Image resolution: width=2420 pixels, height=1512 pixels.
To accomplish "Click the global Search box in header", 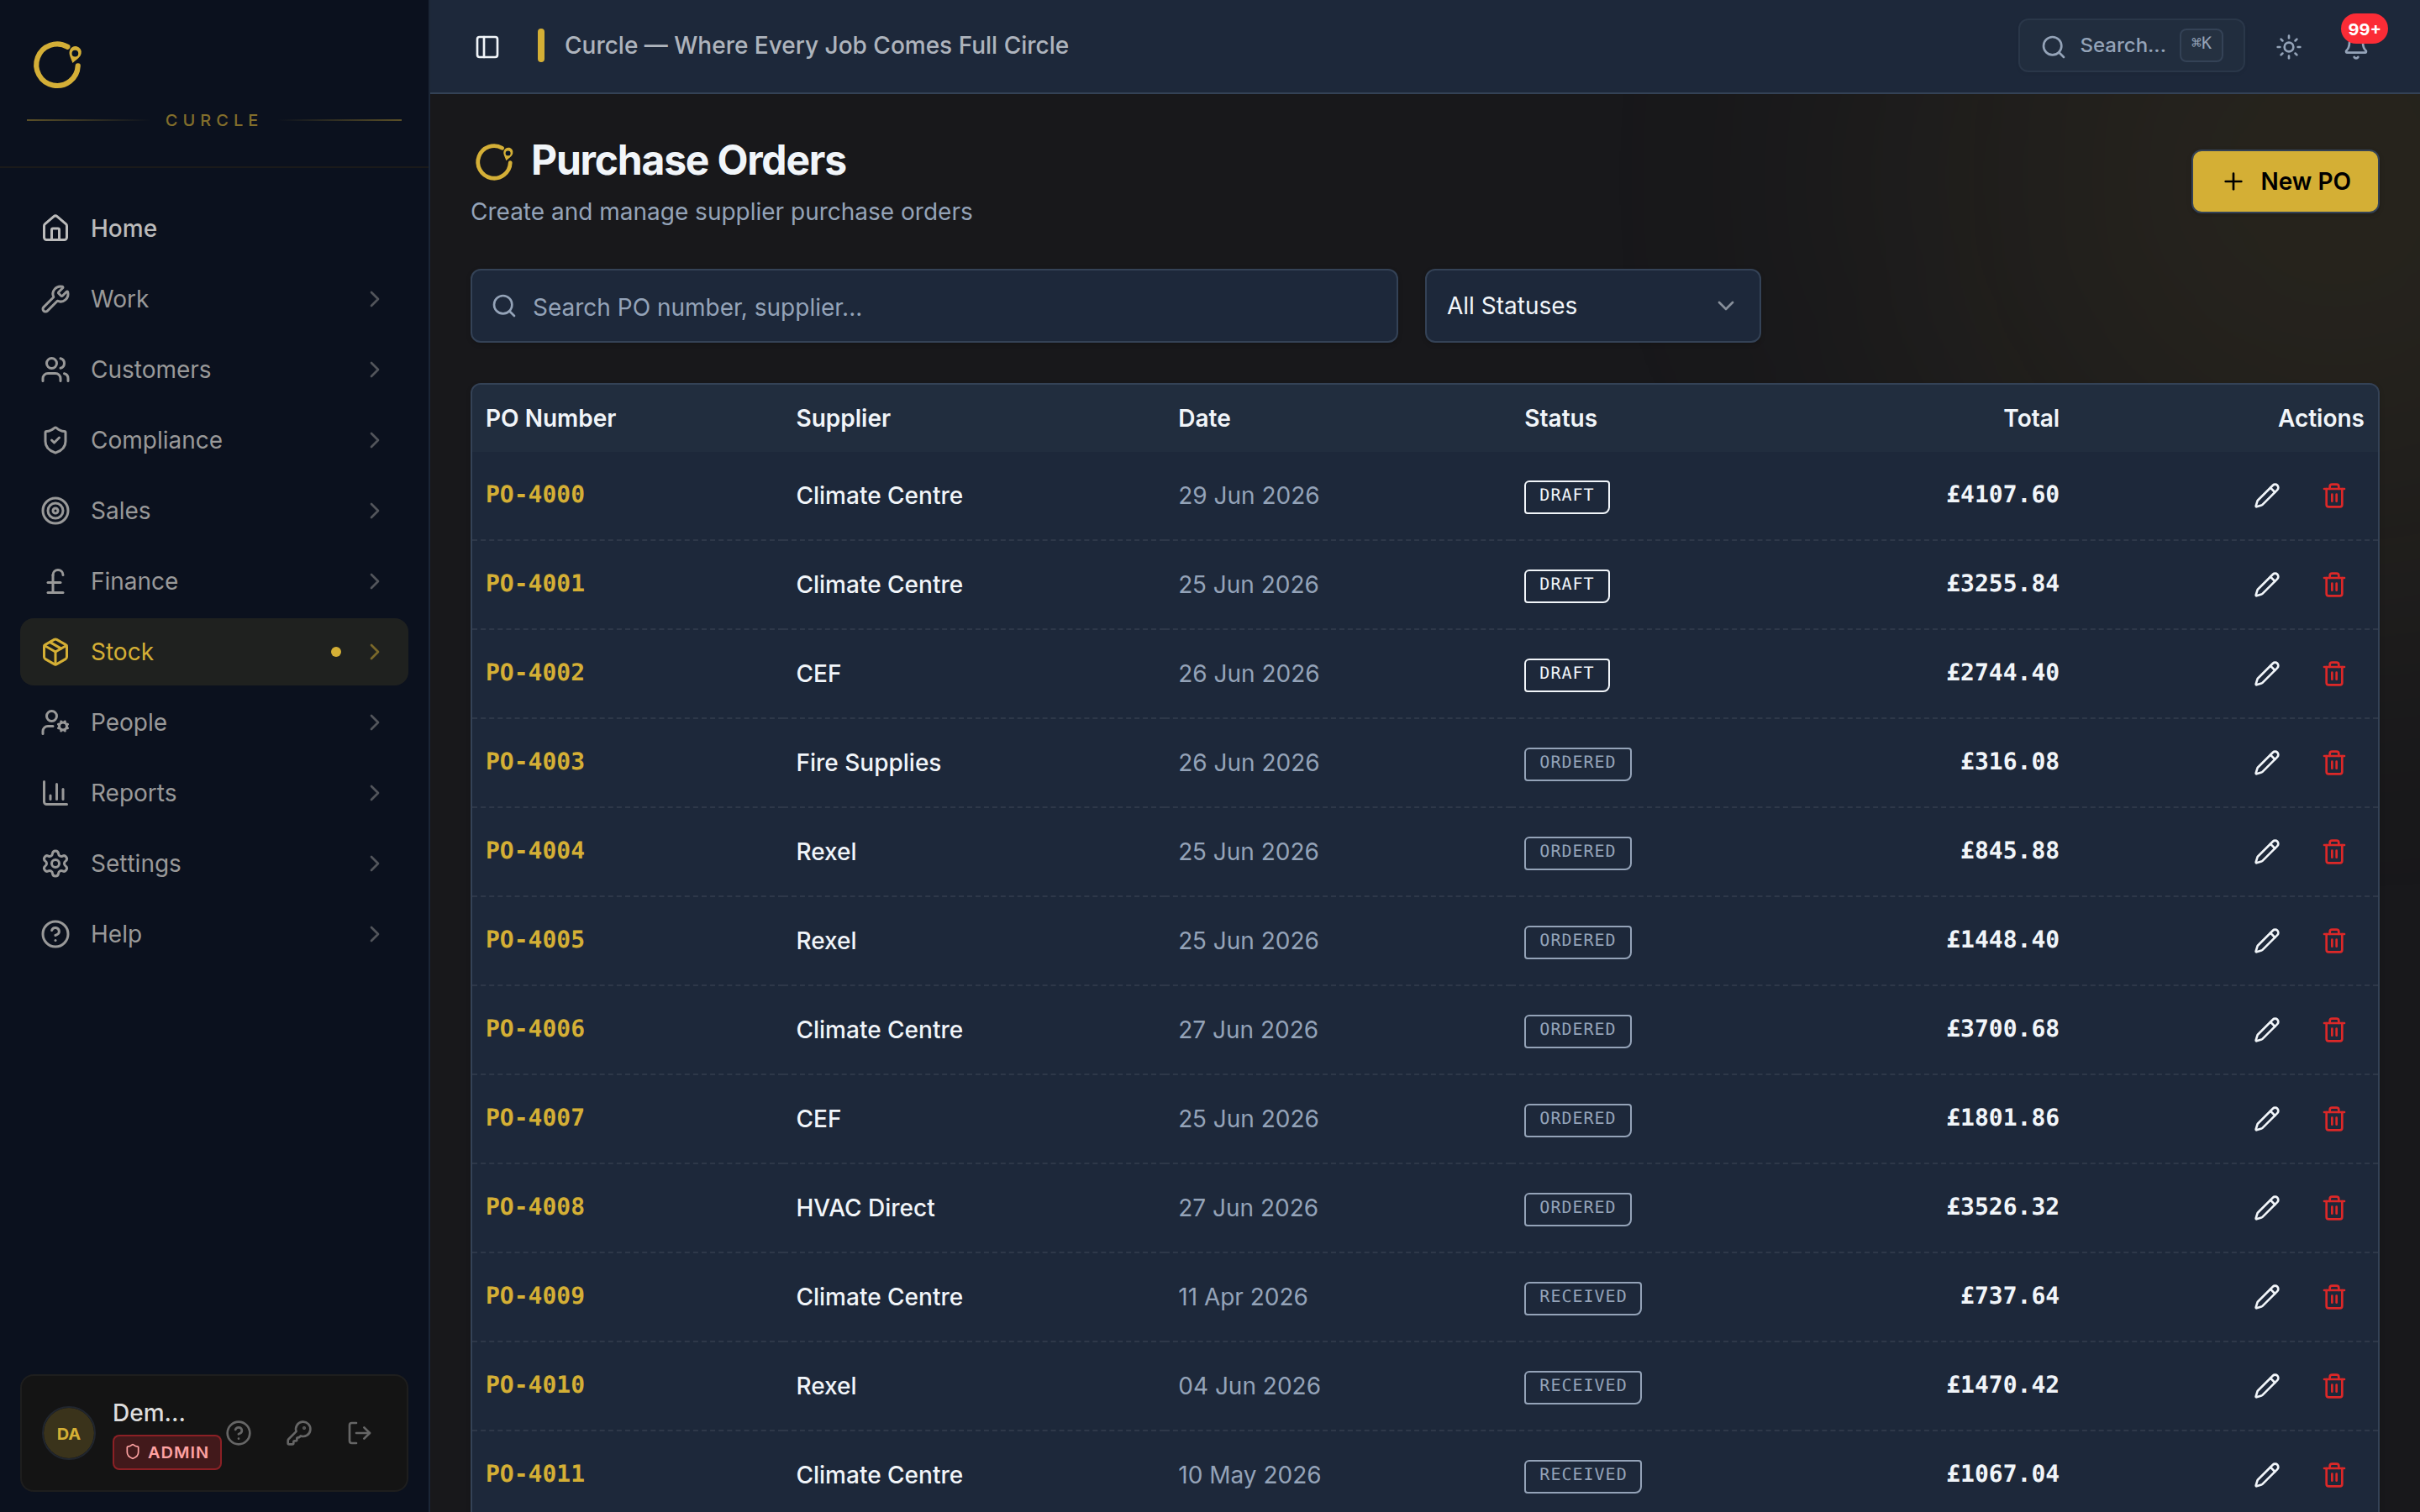I will (x=2131, y=46).
